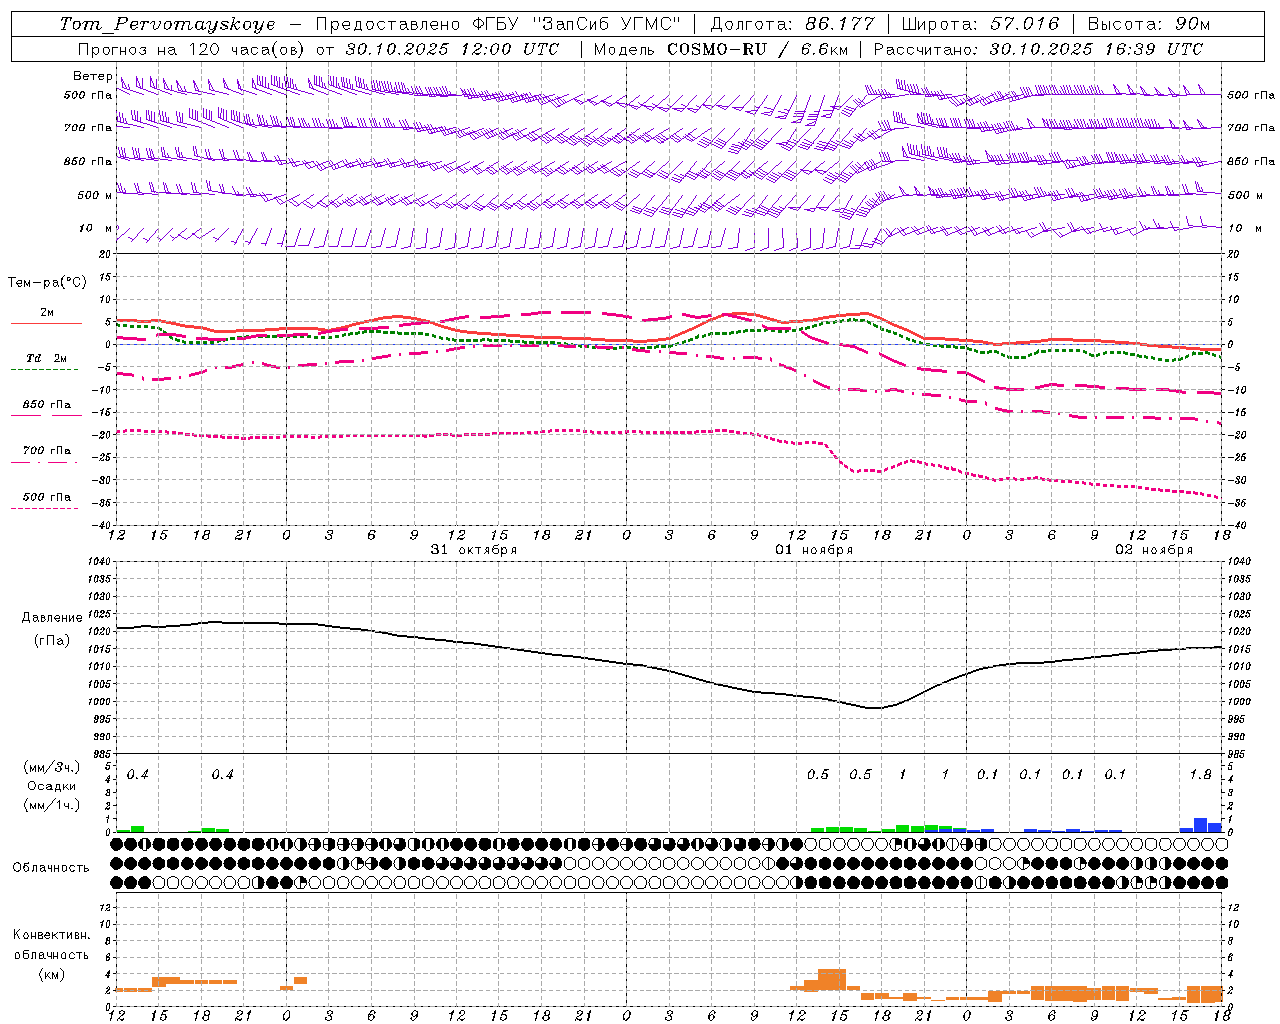1280x1024 pixels.
Task: Click the Td 2м legend label
Action: point(46,358)
